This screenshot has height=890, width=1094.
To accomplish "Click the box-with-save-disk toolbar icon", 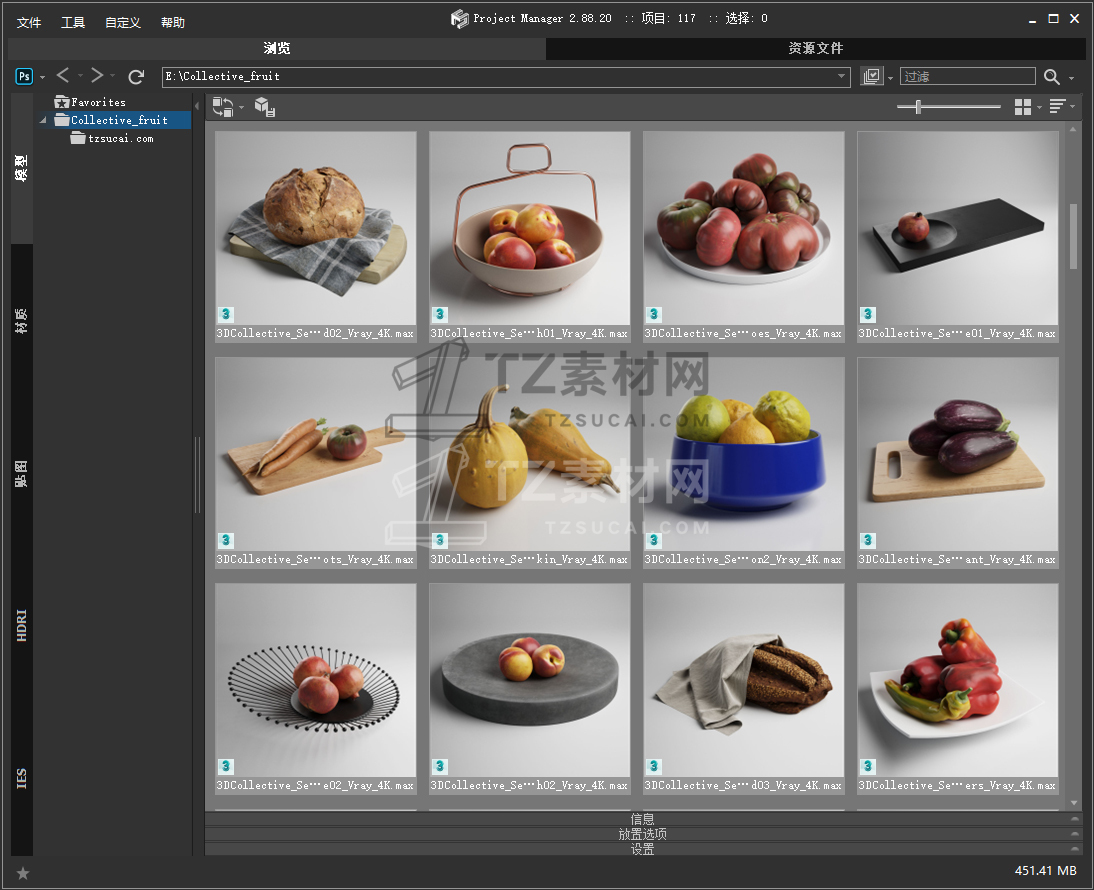I will [264, 107].
